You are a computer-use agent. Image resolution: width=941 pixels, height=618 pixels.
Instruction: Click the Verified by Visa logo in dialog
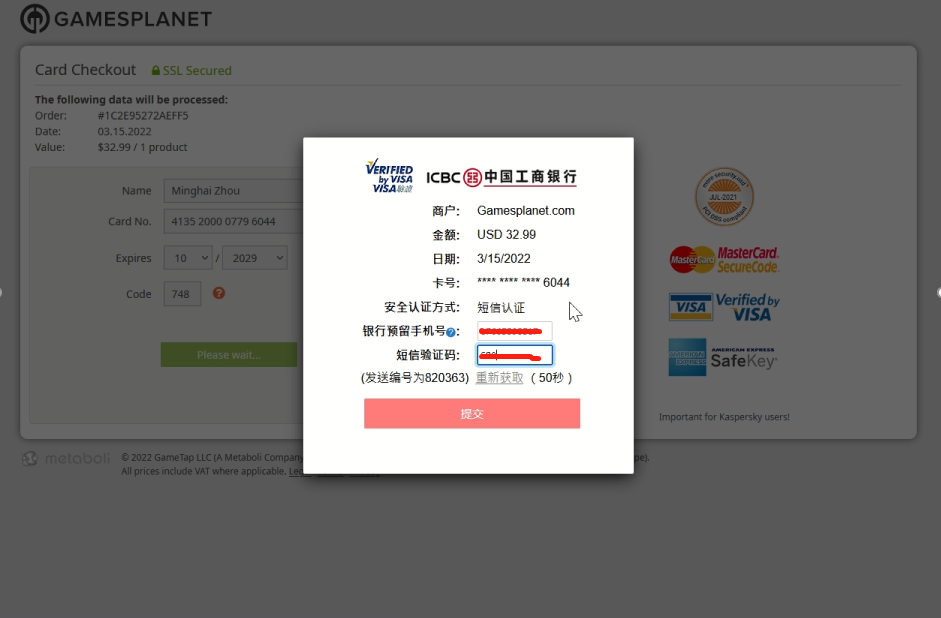[389, 175]
